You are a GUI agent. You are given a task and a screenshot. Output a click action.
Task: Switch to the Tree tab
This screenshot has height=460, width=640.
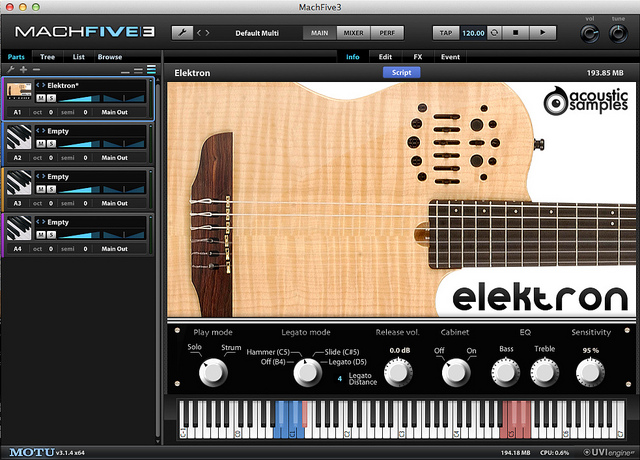click(47, 57)
